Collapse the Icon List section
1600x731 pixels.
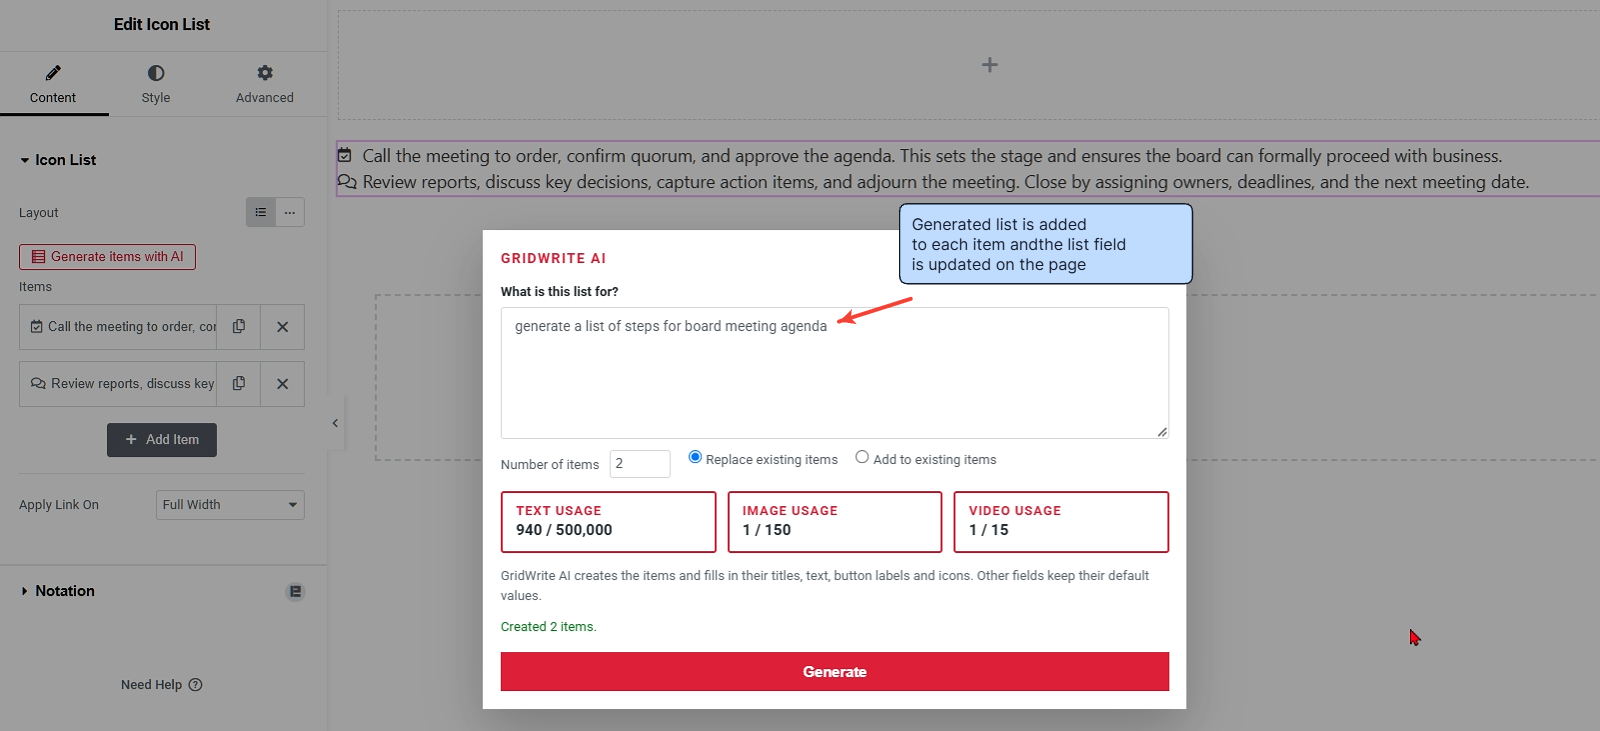pyautogui.click(x=58, y=160)
